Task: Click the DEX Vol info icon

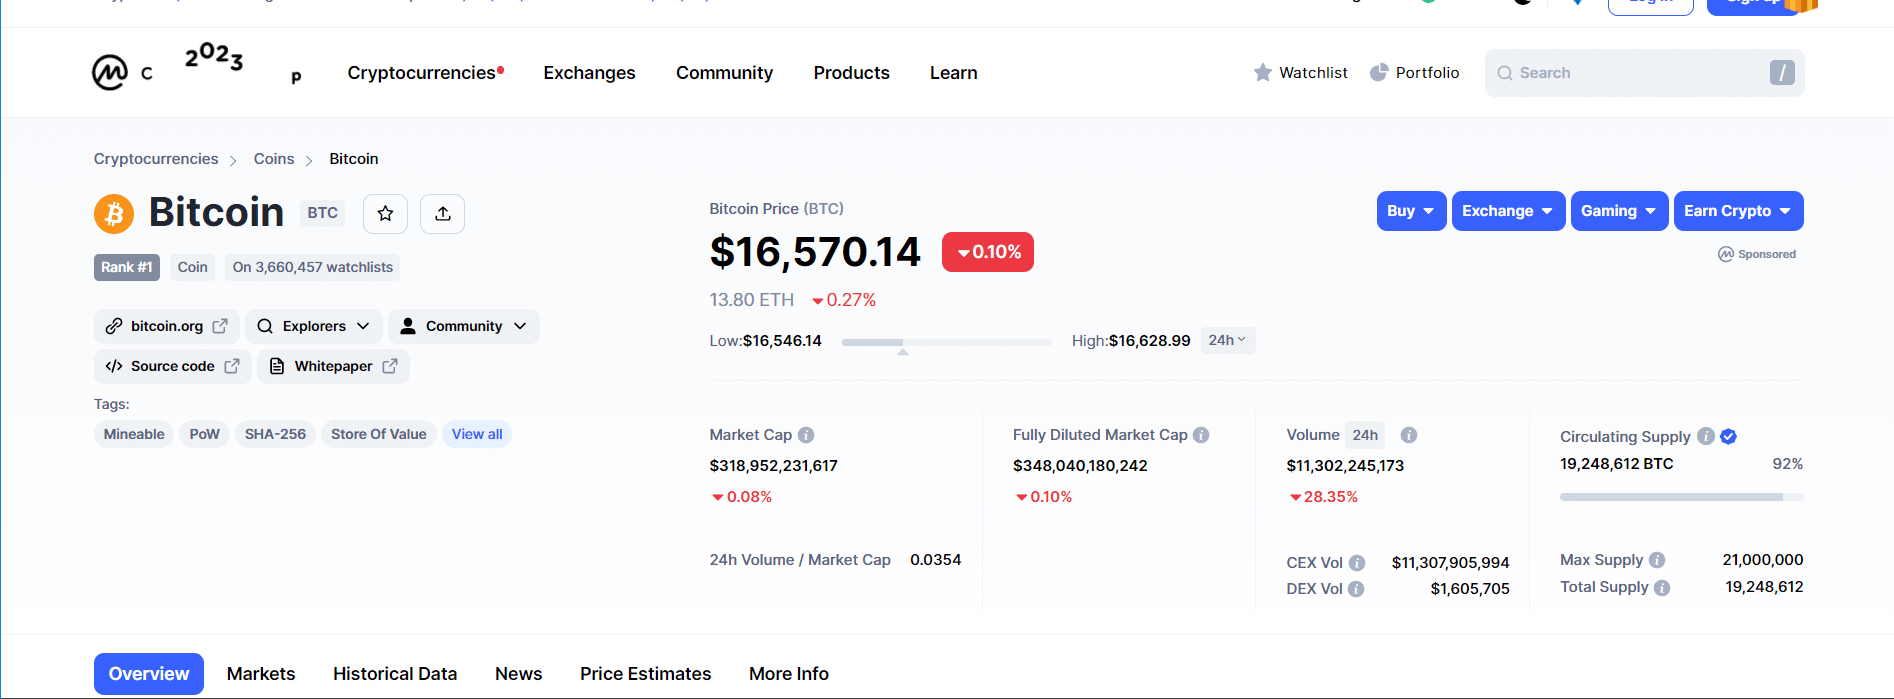Action: point(1356,589)
